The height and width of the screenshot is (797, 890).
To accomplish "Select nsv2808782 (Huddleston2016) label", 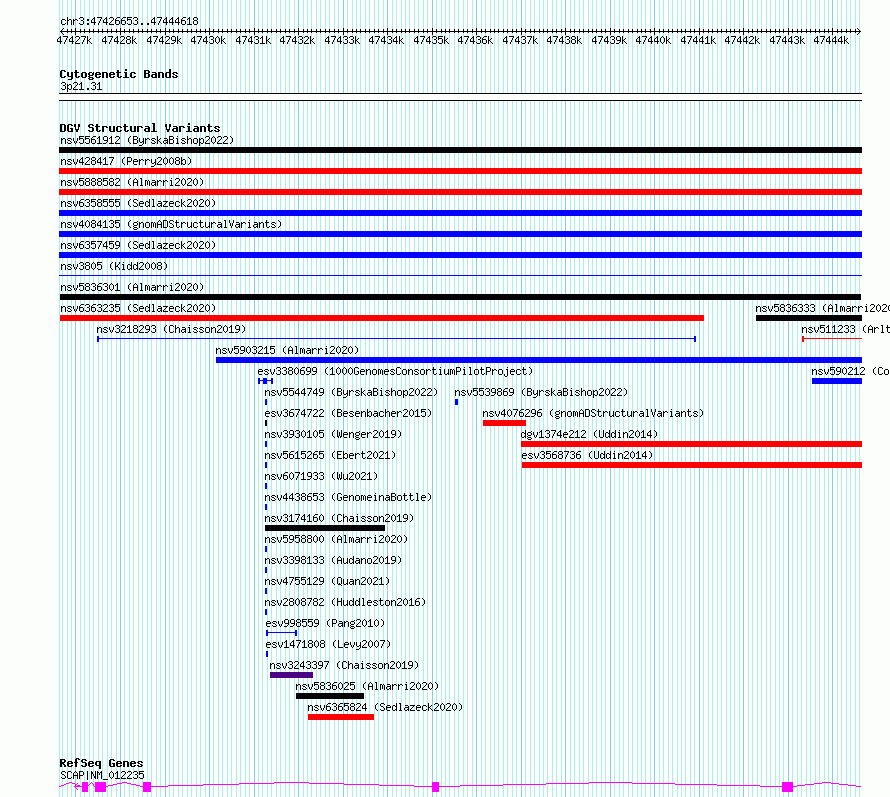I will (345, 602).
